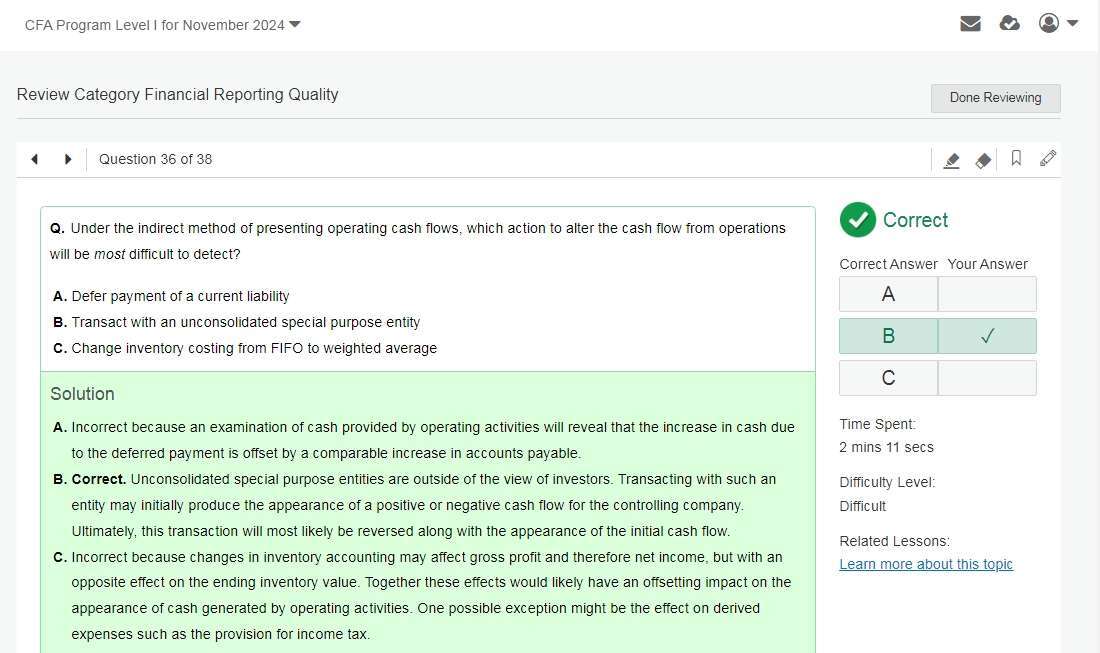The image size is (1100, 653).
Task: Open Learn more about this topic link
Action: (926, 564)
